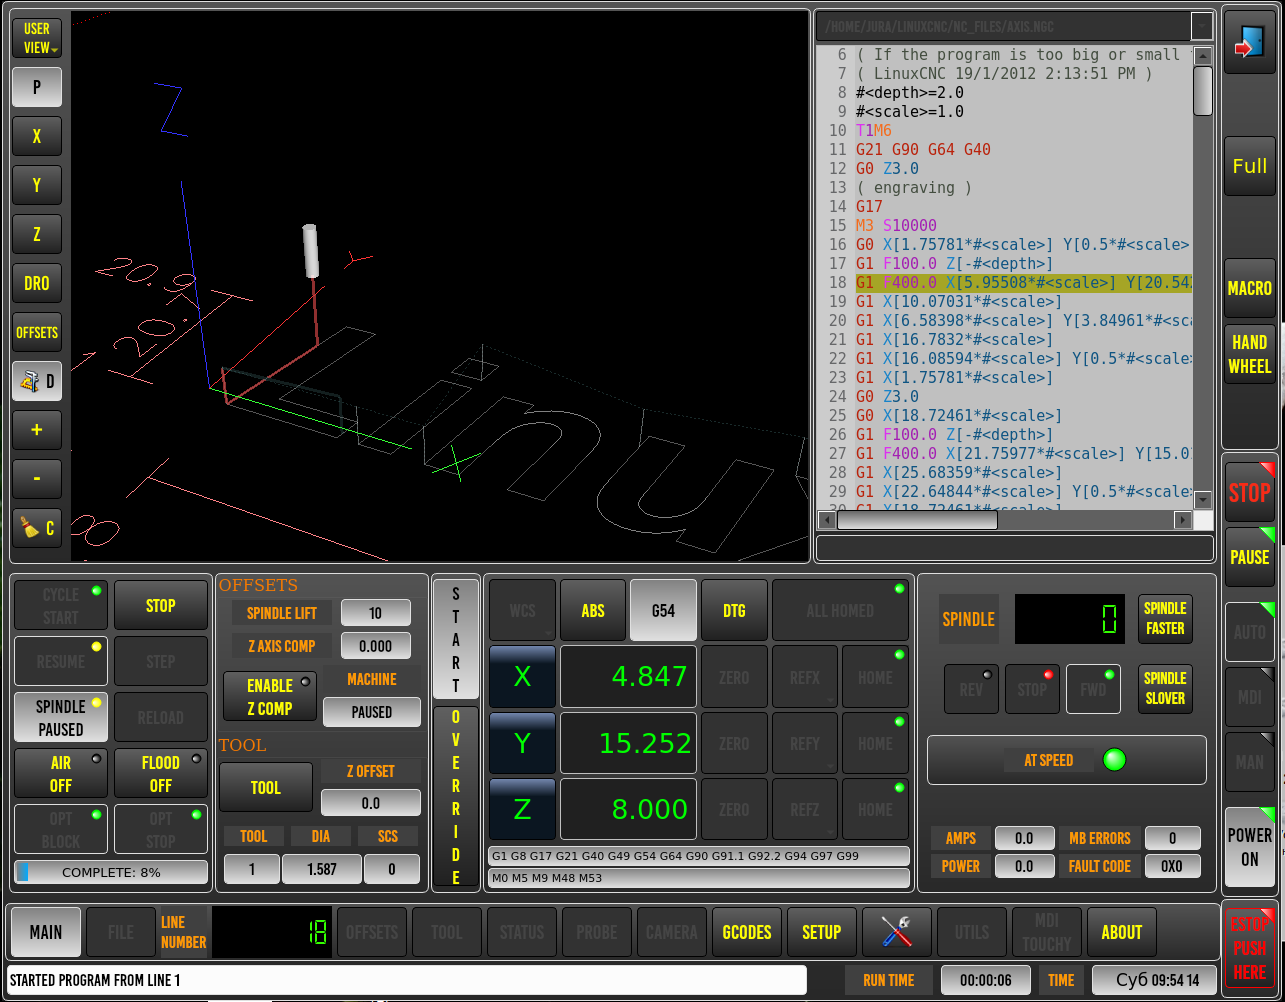Toggle SPINDLE PAUSED button
Screen dimensions: 1285x1002
(61, 718)
